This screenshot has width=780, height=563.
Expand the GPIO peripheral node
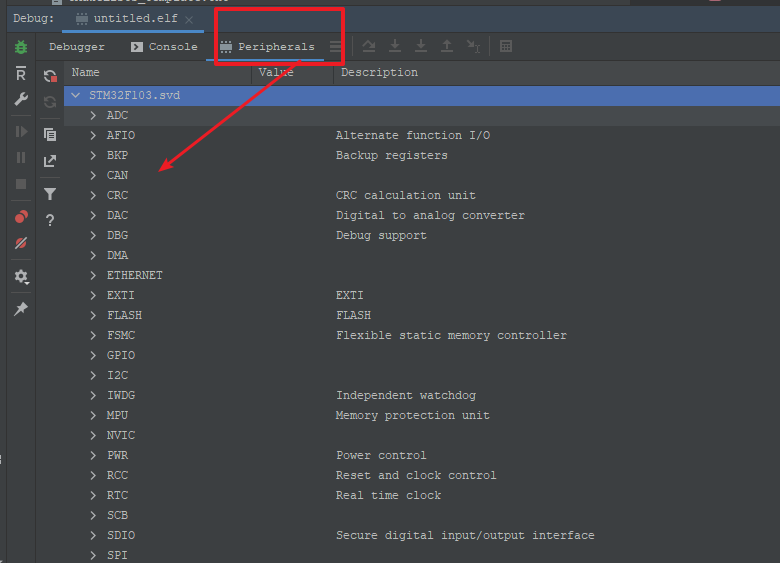[93, 355]
